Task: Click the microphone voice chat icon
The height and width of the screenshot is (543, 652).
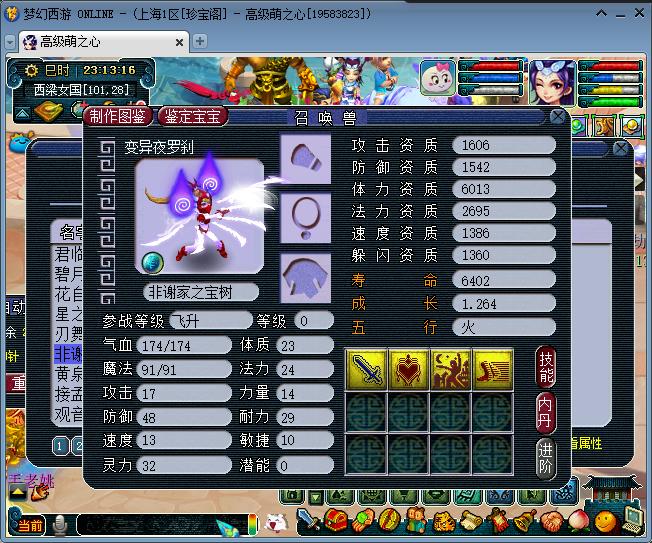Action: pos(60,524)
